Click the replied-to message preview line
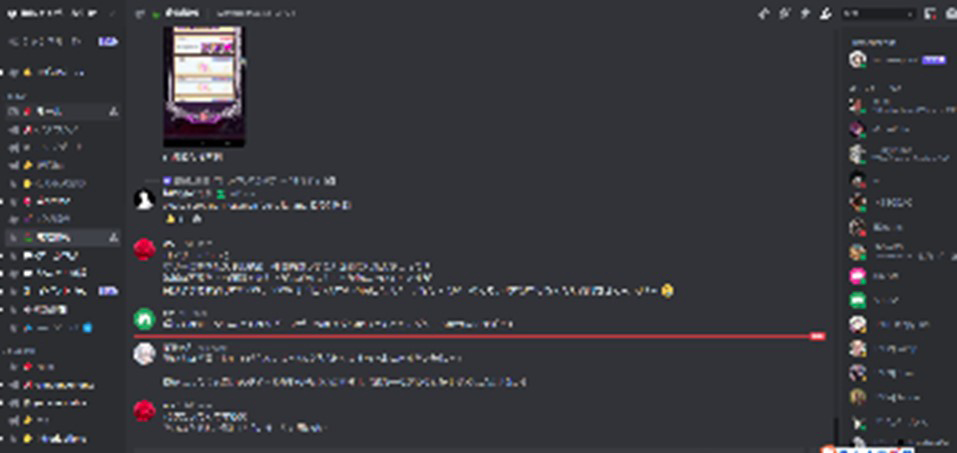 pos(249,181)
